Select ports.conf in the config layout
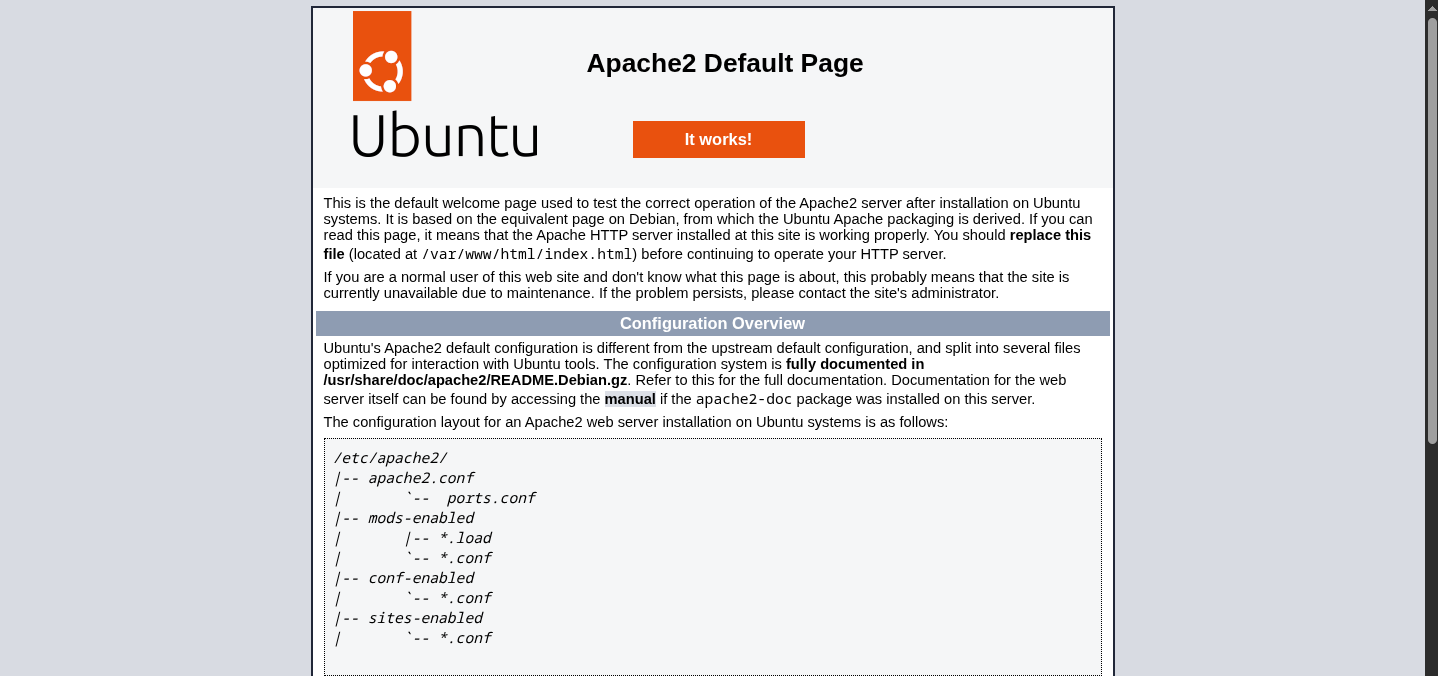The height and width of the screenshot is (676, 1438). coord(490,498)
